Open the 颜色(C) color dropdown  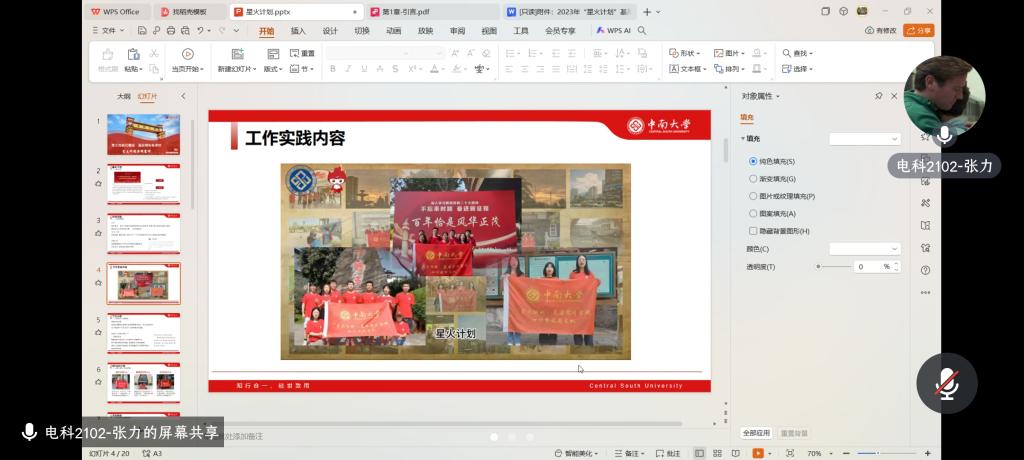[x=865, y=249]
